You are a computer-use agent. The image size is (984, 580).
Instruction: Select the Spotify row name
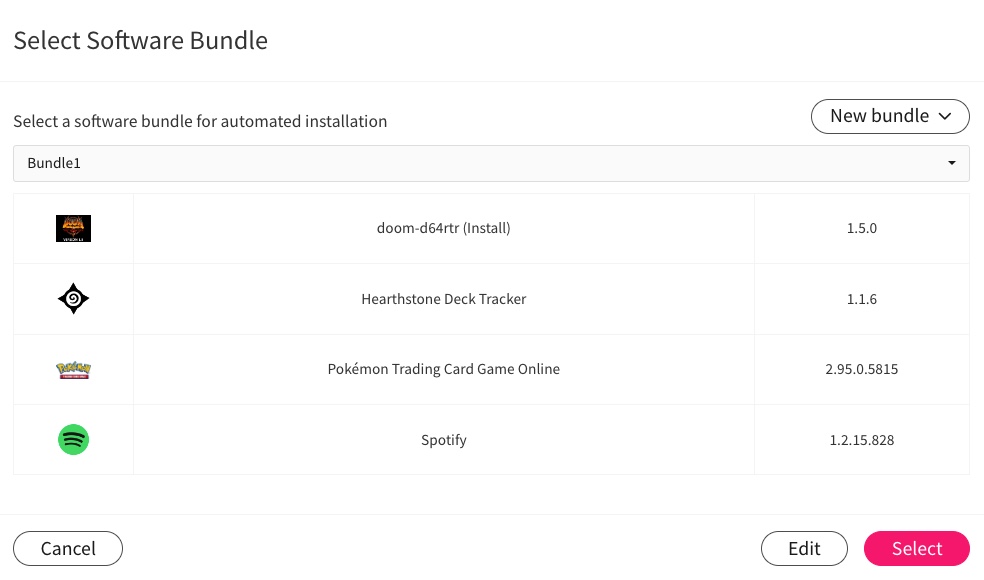pos(444,440)
